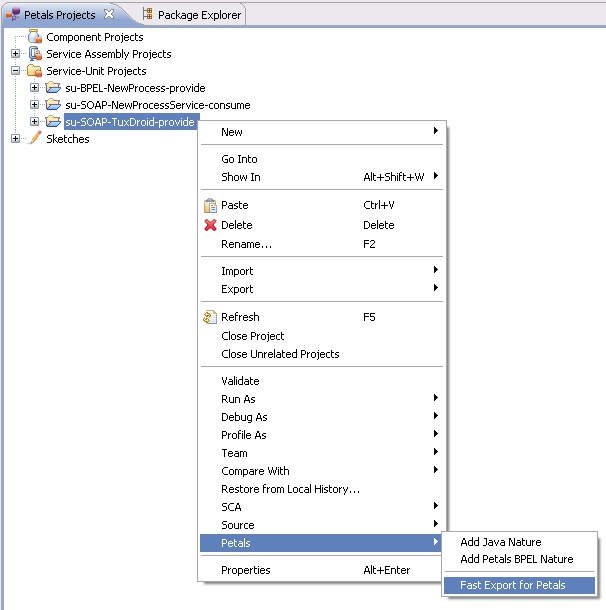The image size is (606, 610).
Task: Click the Sketches pencil icon
Action: 35,139
